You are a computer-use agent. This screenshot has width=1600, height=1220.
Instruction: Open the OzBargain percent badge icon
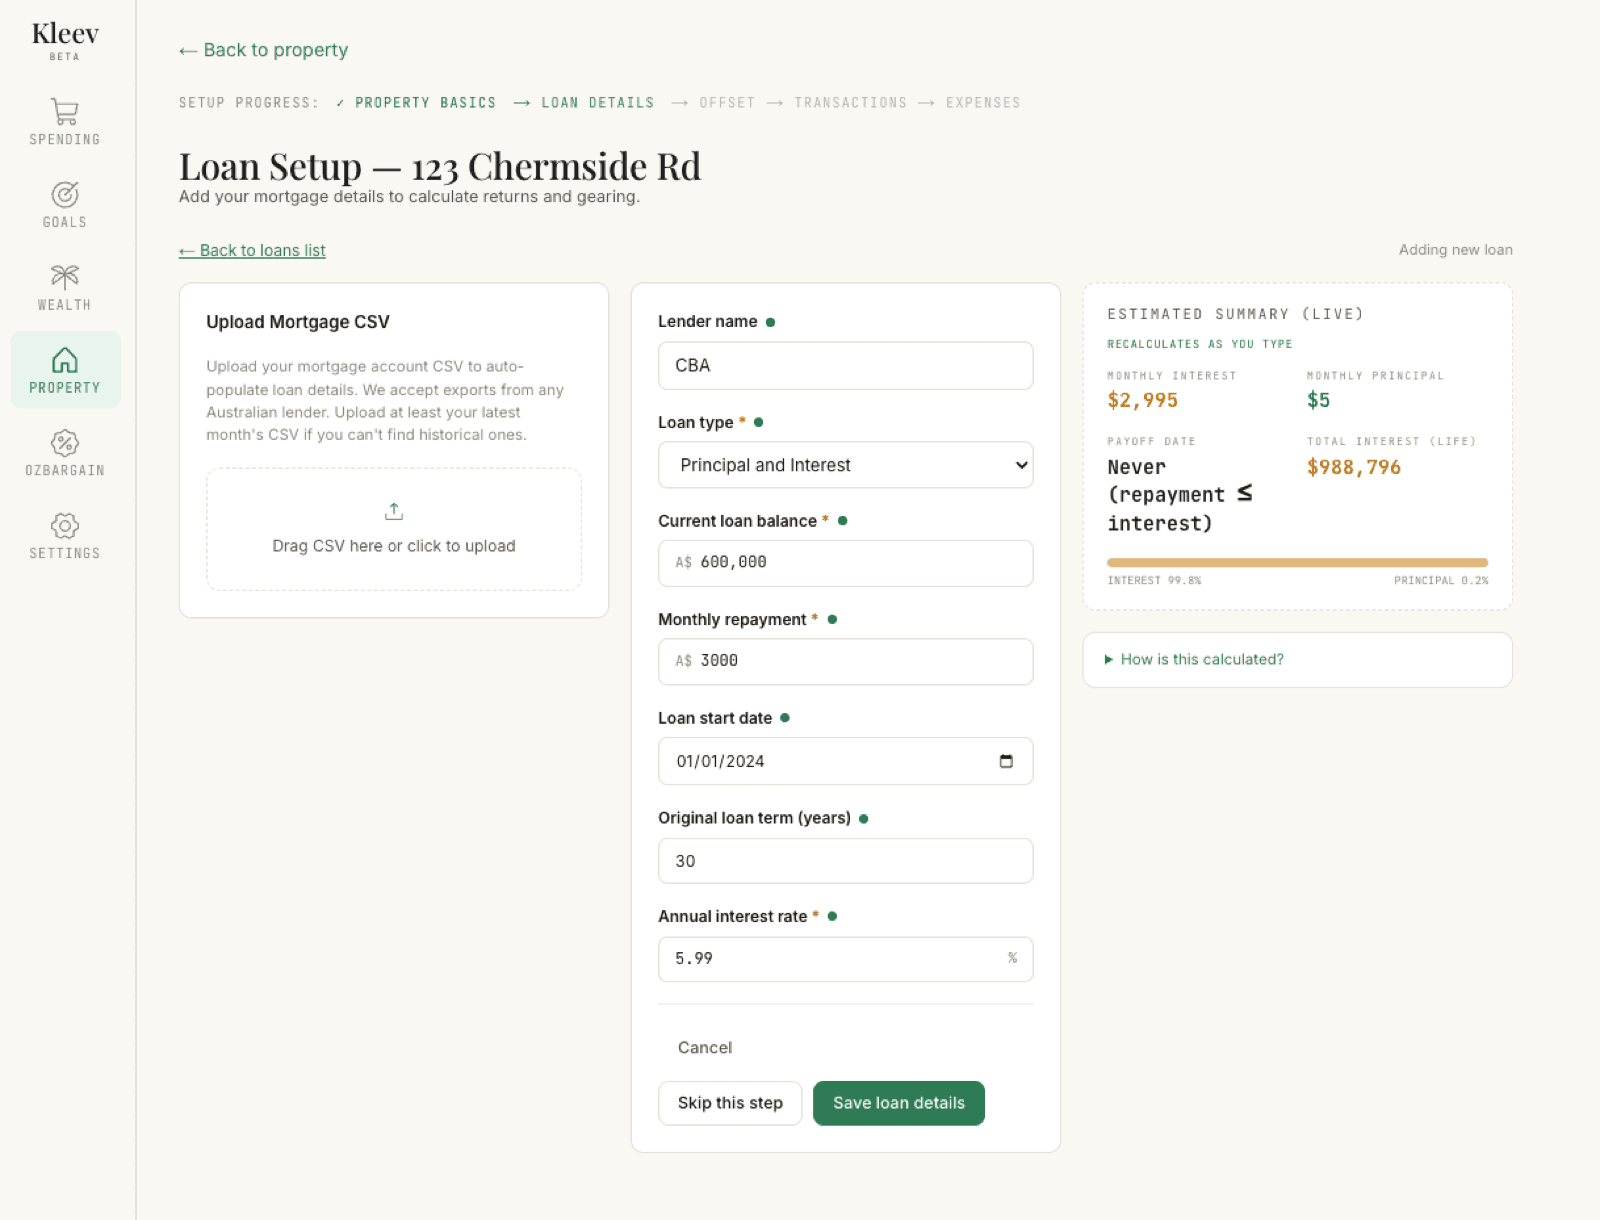pos(65,443)
